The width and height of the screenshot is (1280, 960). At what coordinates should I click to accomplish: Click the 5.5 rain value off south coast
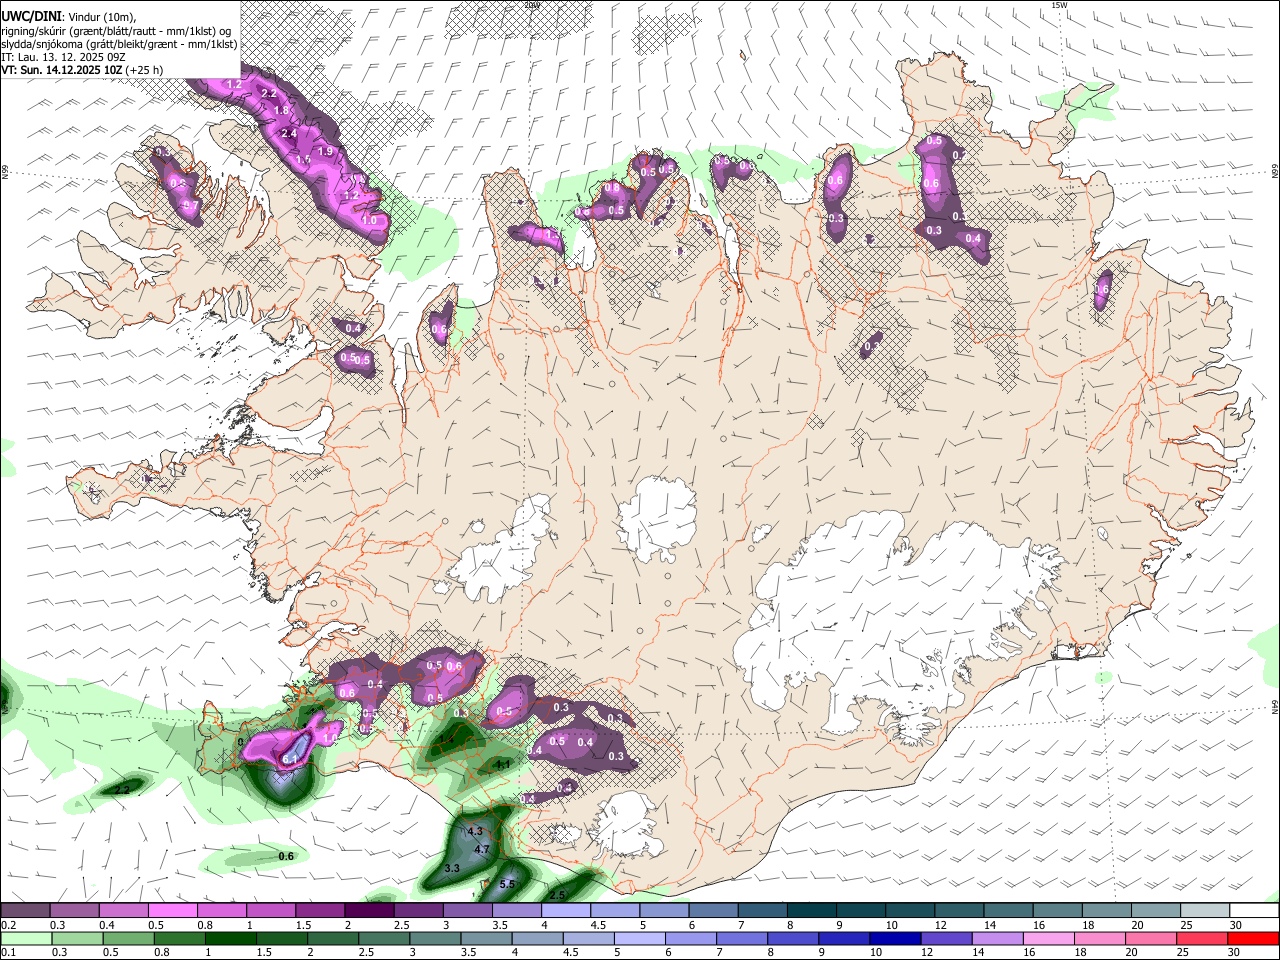click(507, 884)
